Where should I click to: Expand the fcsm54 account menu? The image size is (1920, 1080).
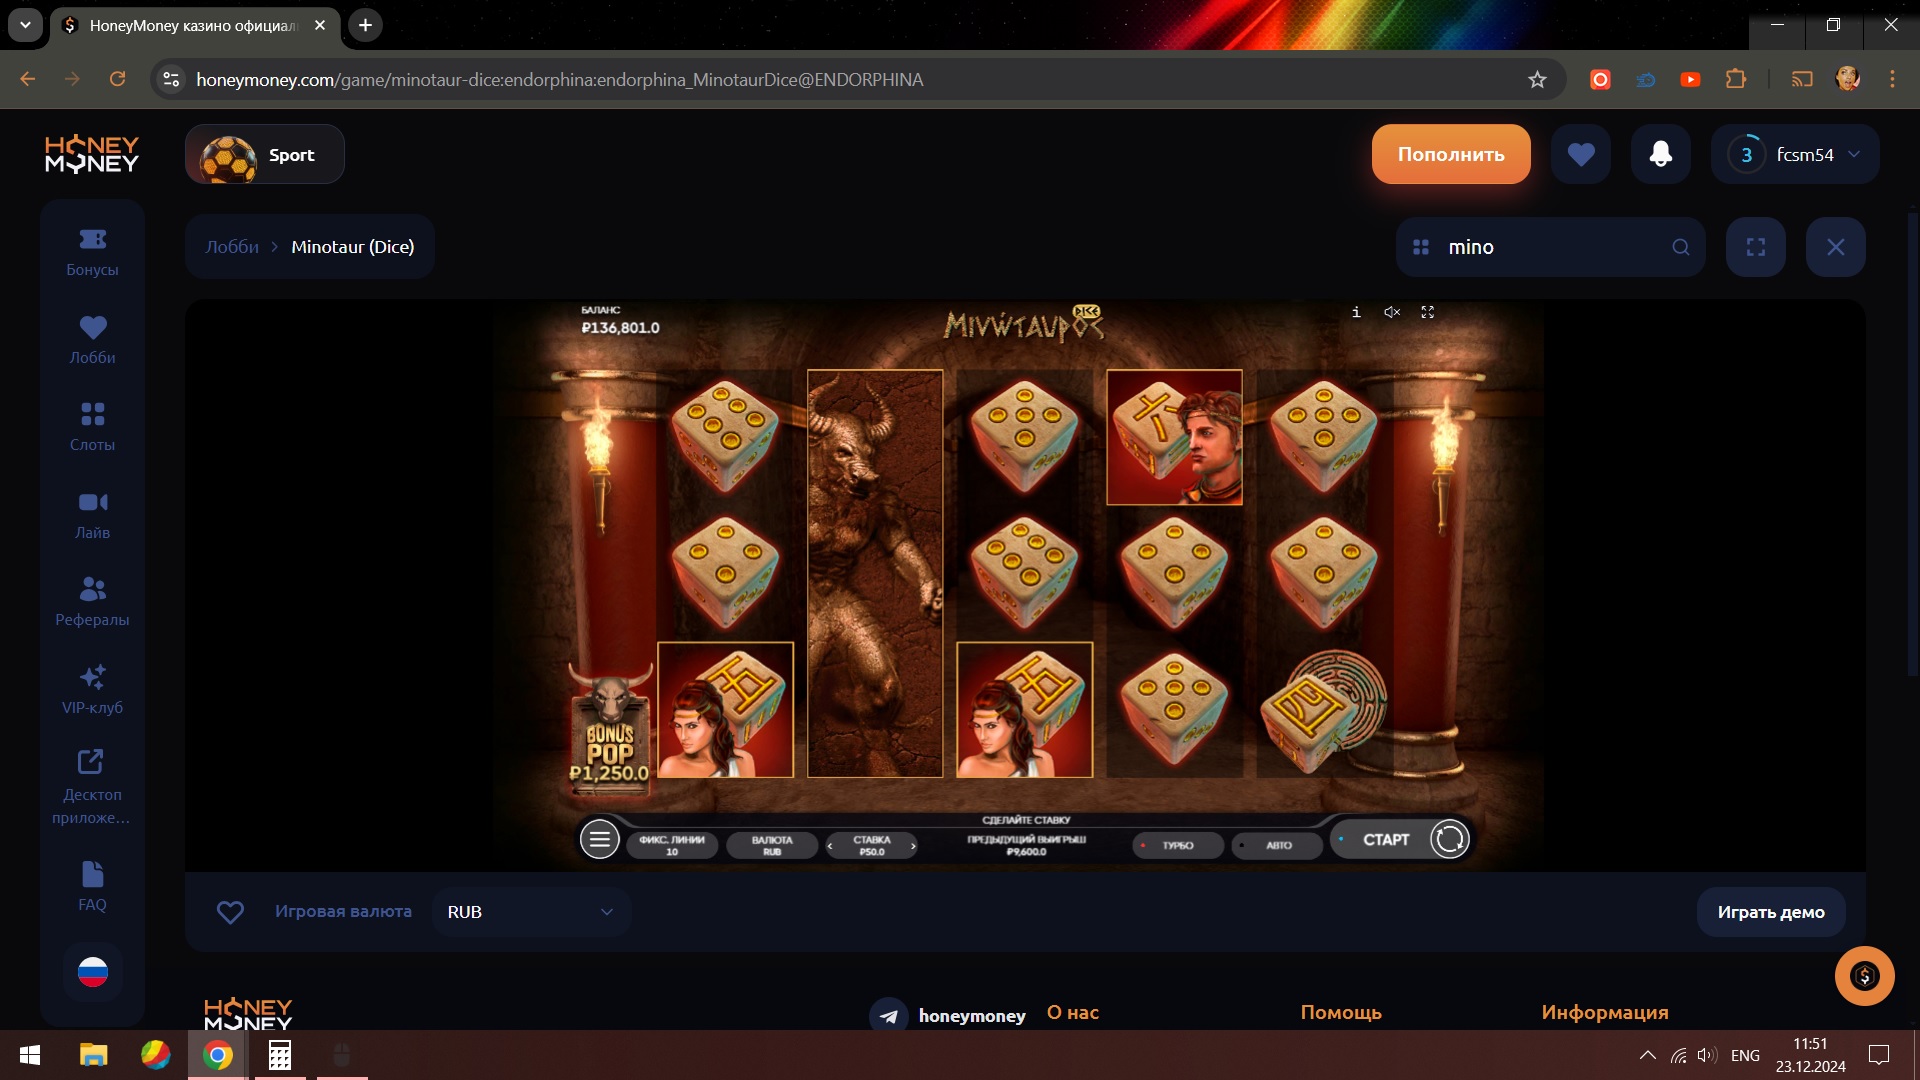coord(1795,154)
